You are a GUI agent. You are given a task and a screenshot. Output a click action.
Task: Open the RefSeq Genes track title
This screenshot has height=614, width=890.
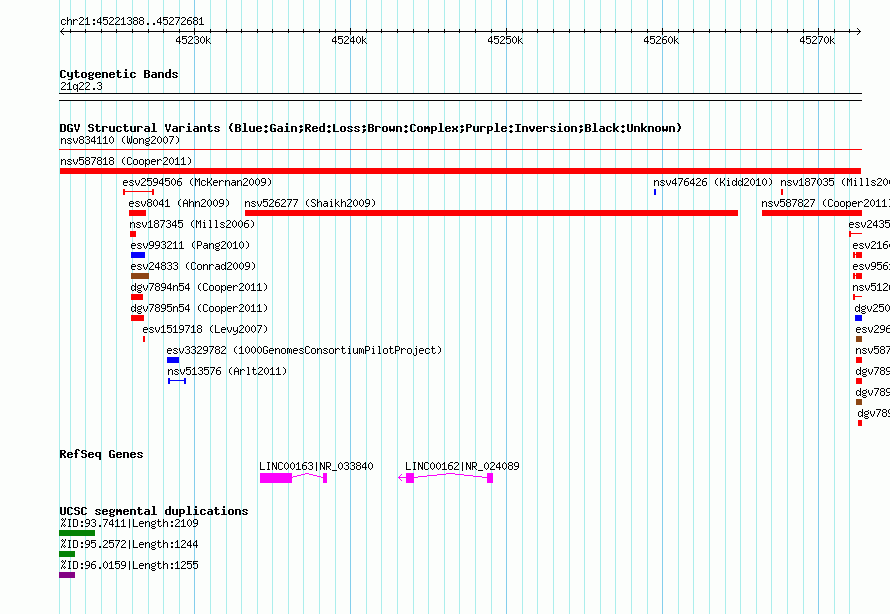click(x=101, y=454)
